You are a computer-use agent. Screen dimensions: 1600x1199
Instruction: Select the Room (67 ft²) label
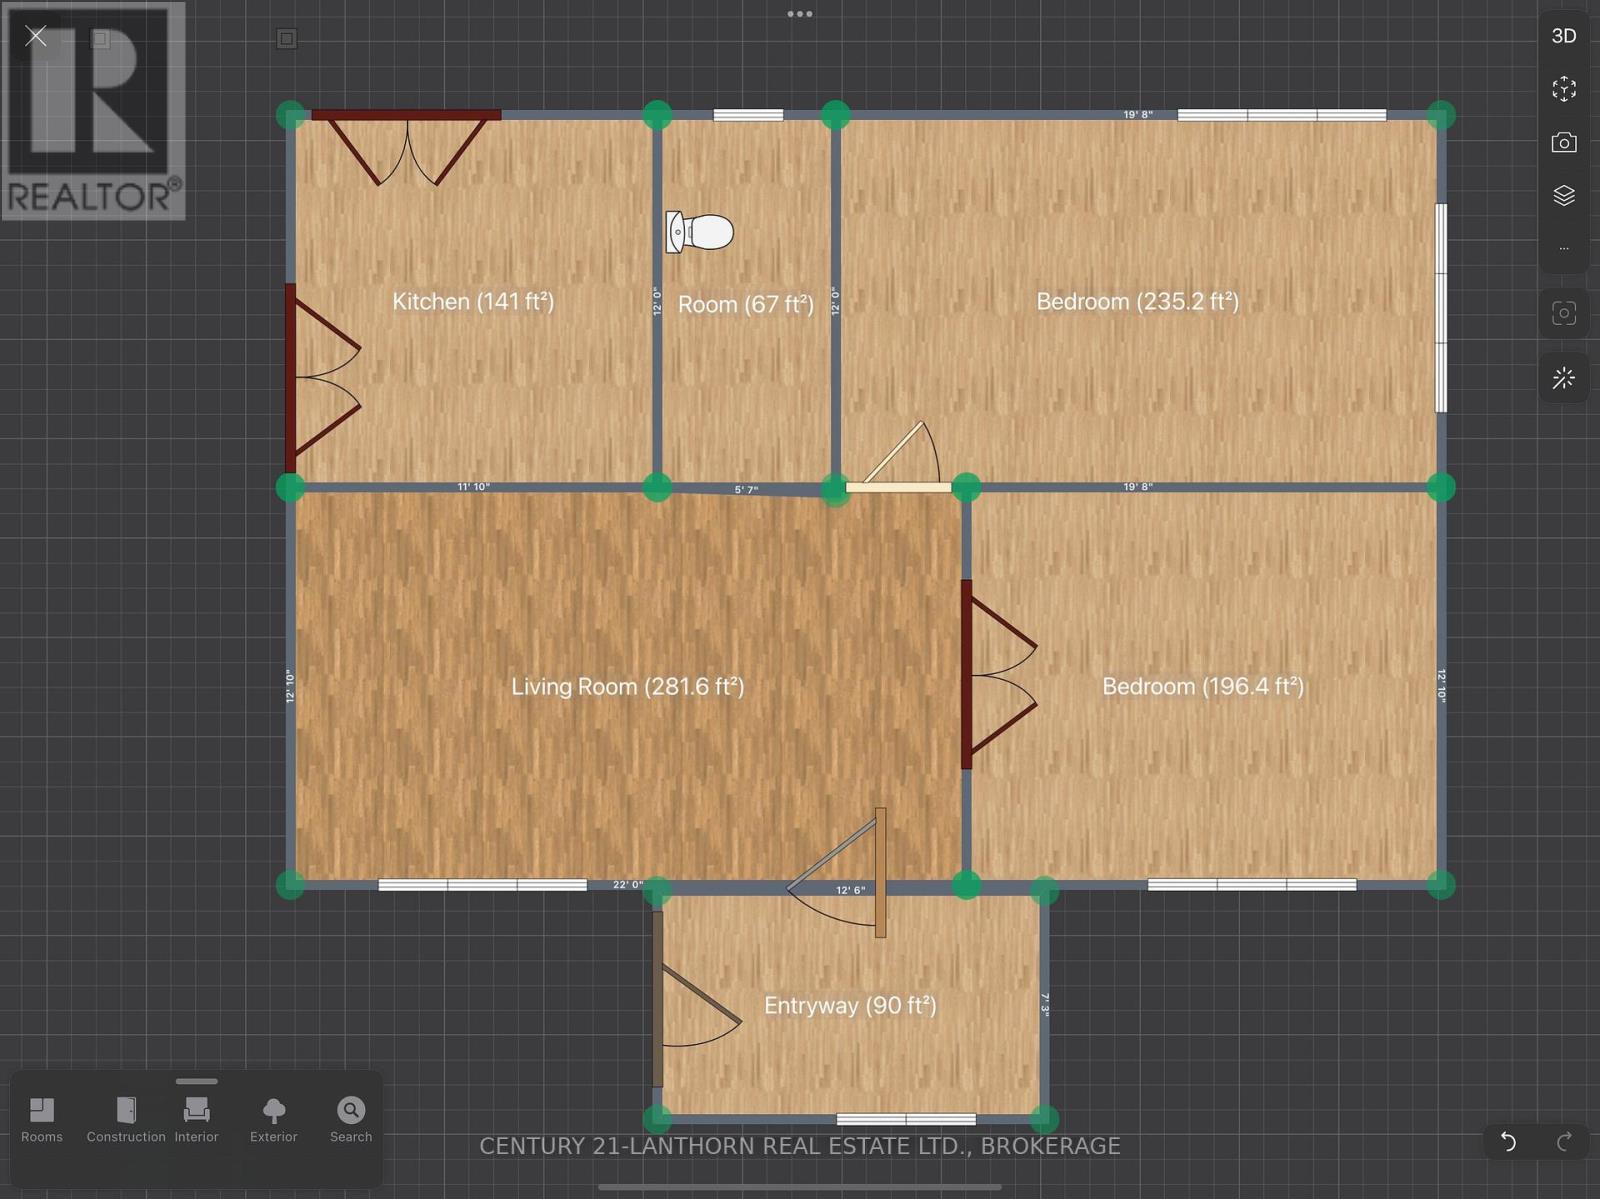746,304
